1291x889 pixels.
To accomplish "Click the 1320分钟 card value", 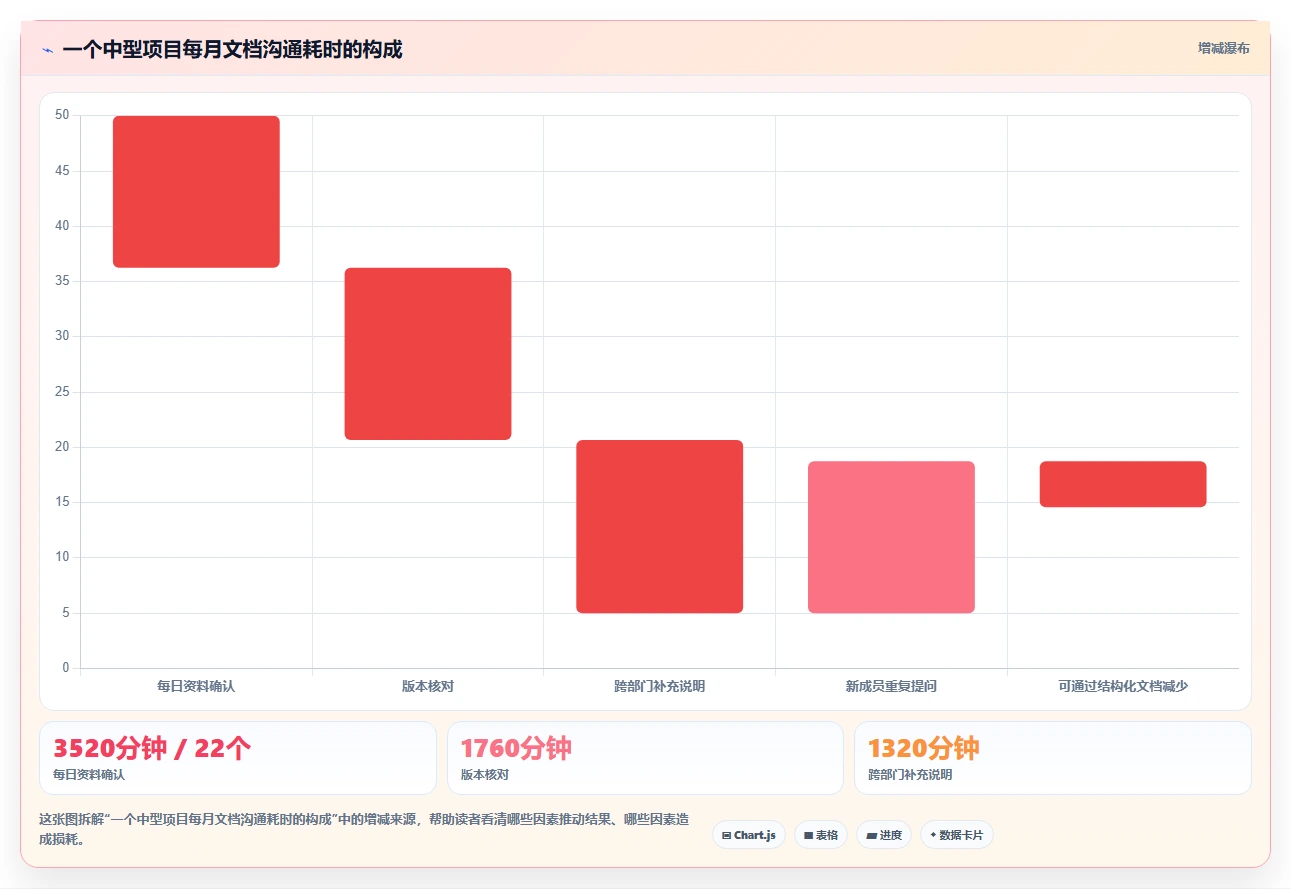I will (x=924, y=748).
